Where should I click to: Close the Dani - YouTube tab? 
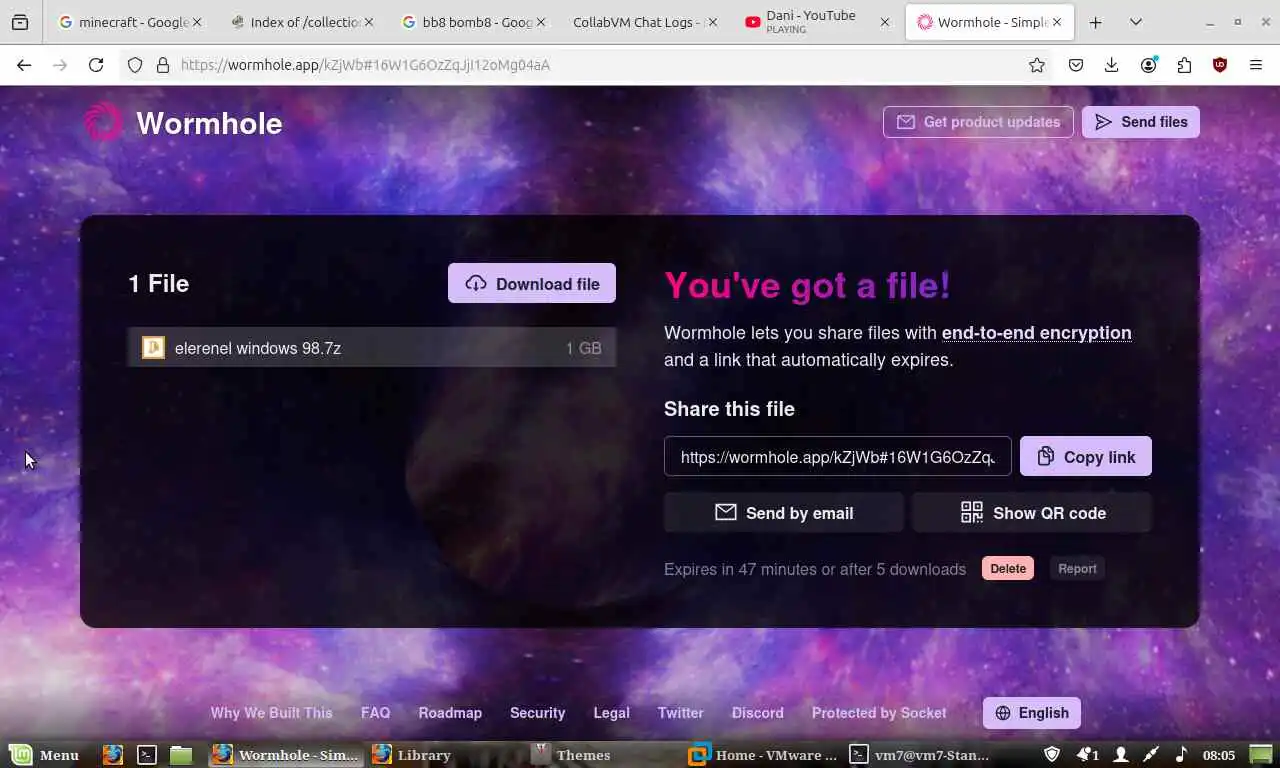point(885,22)
